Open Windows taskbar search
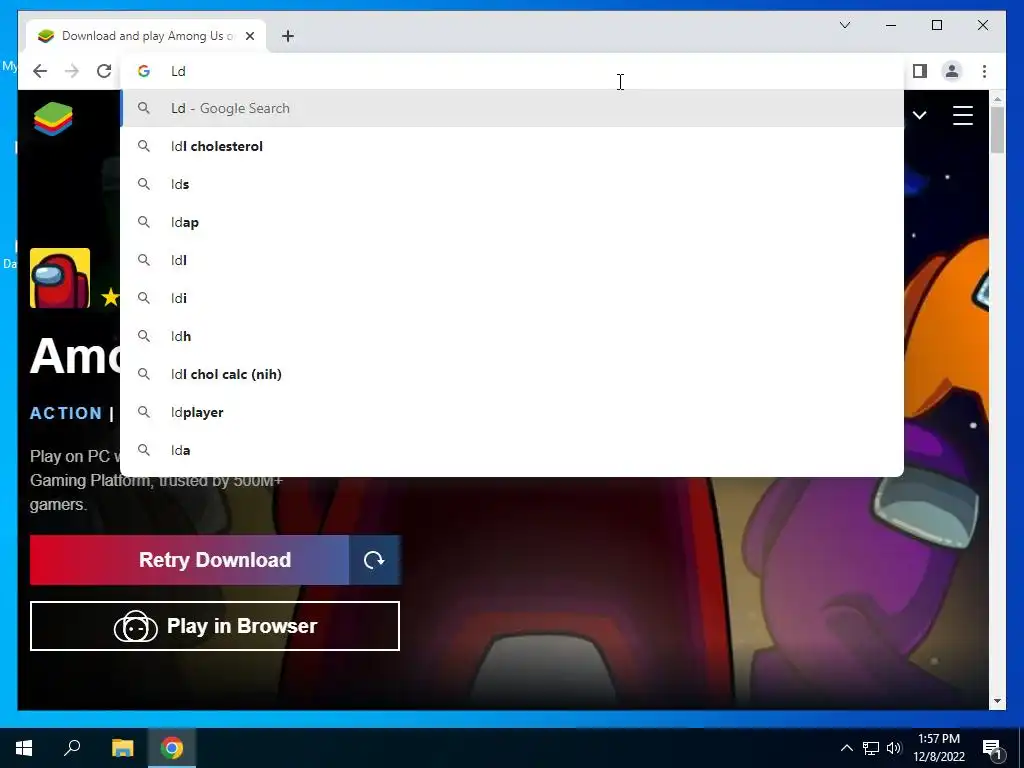This screenshot has height=768, width=1024. [x=72, y=748]
